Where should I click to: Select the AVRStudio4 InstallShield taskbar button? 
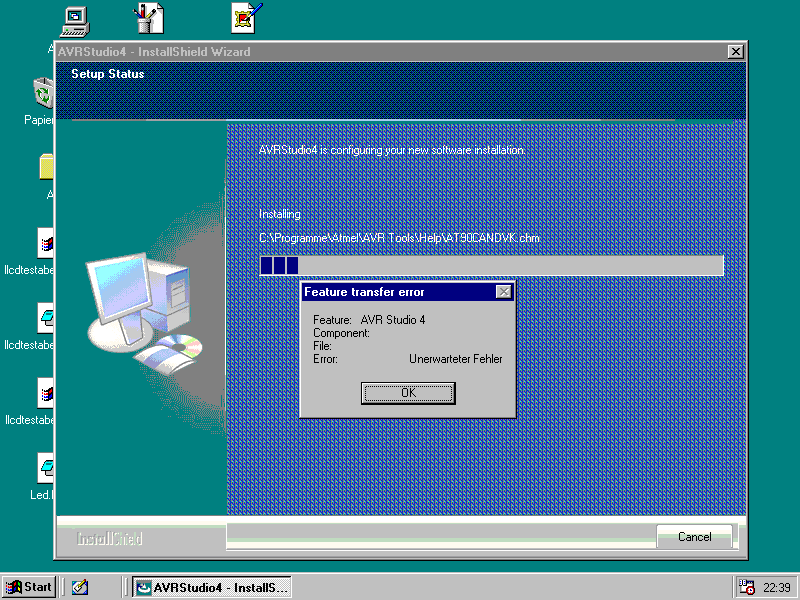click(x=212, y=587)
